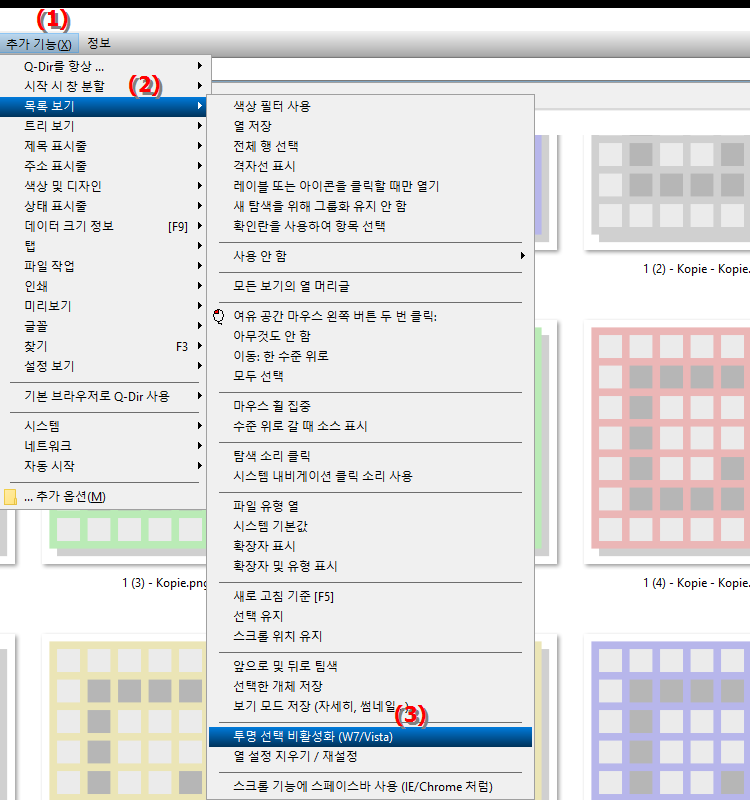Viewport: 750px width, 800px height.
Task: Expand the 트리 보기 submenu
Action: [104, 126]
